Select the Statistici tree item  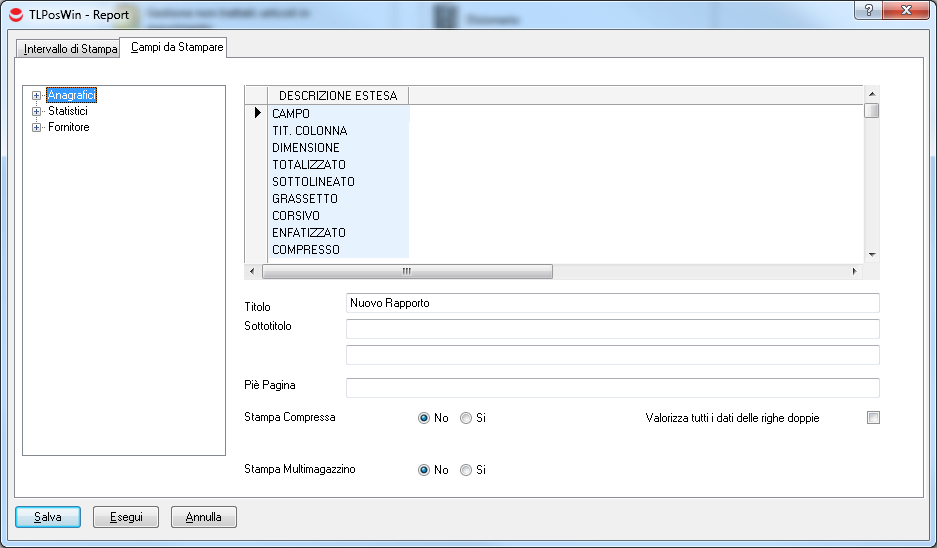click(68, 112)
